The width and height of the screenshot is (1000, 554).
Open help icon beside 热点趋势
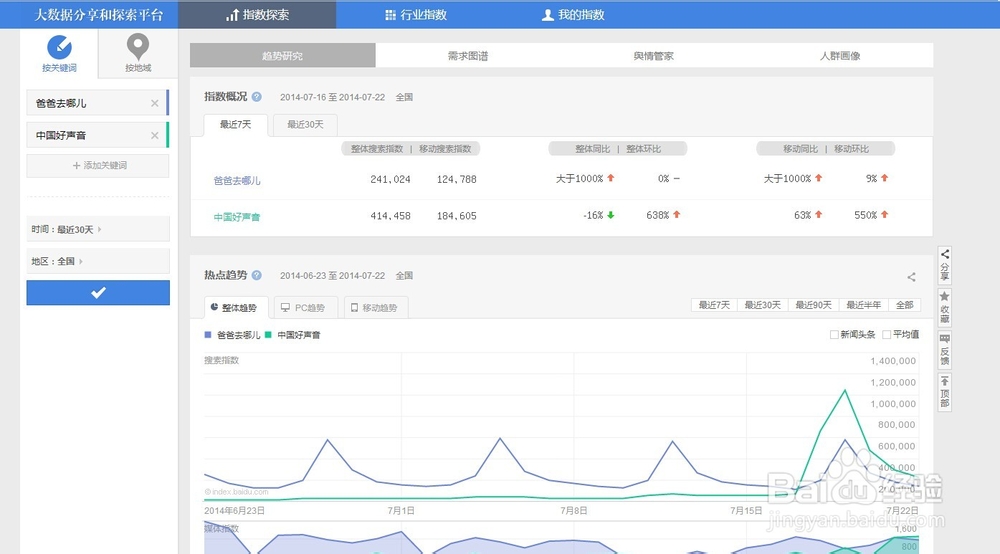click(x=256, y=275)
